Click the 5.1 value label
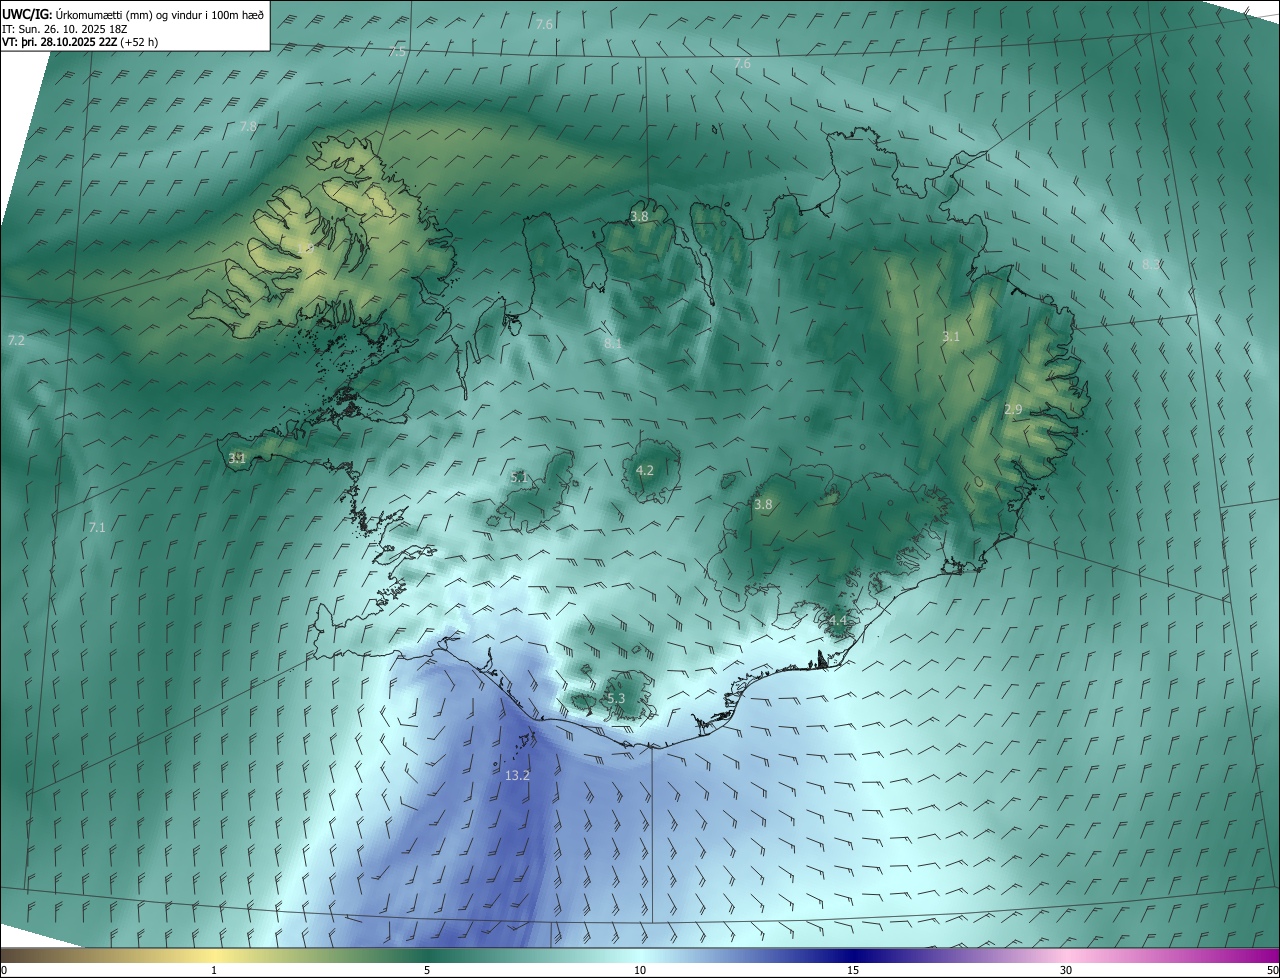1280x978 pixels. (x=519, y=478)
